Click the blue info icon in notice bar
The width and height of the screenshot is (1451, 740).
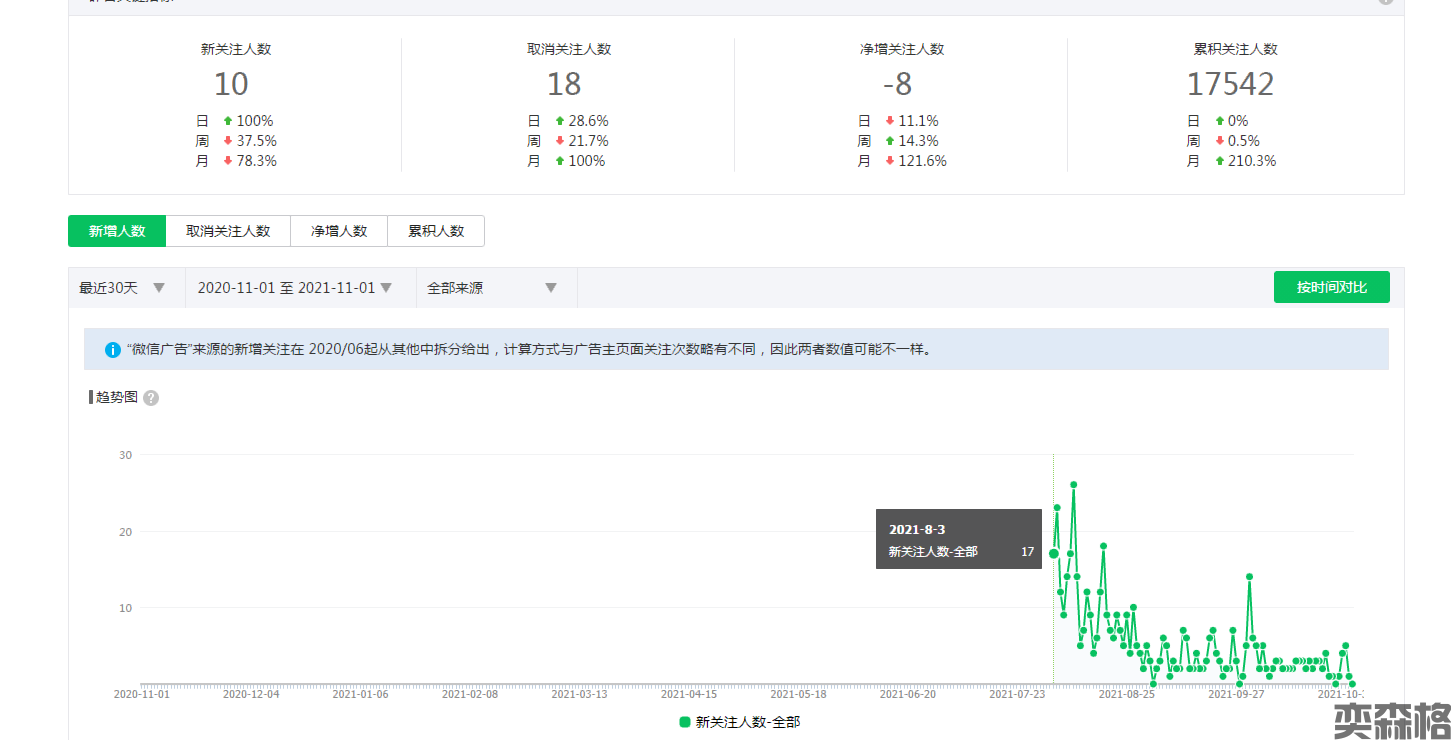[112, 350]
